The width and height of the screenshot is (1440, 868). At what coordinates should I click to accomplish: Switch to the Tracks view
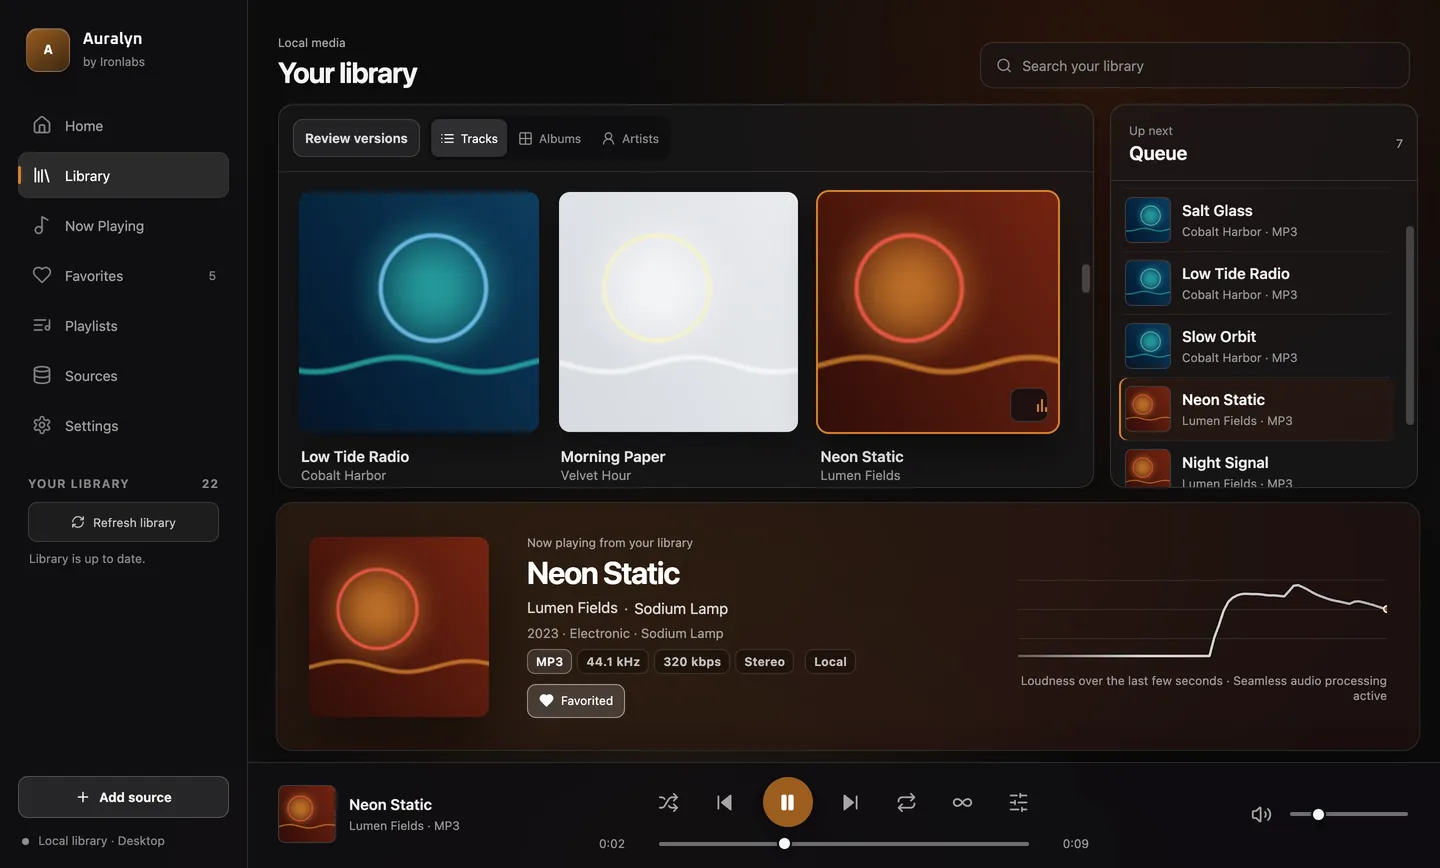pos(469,138)
